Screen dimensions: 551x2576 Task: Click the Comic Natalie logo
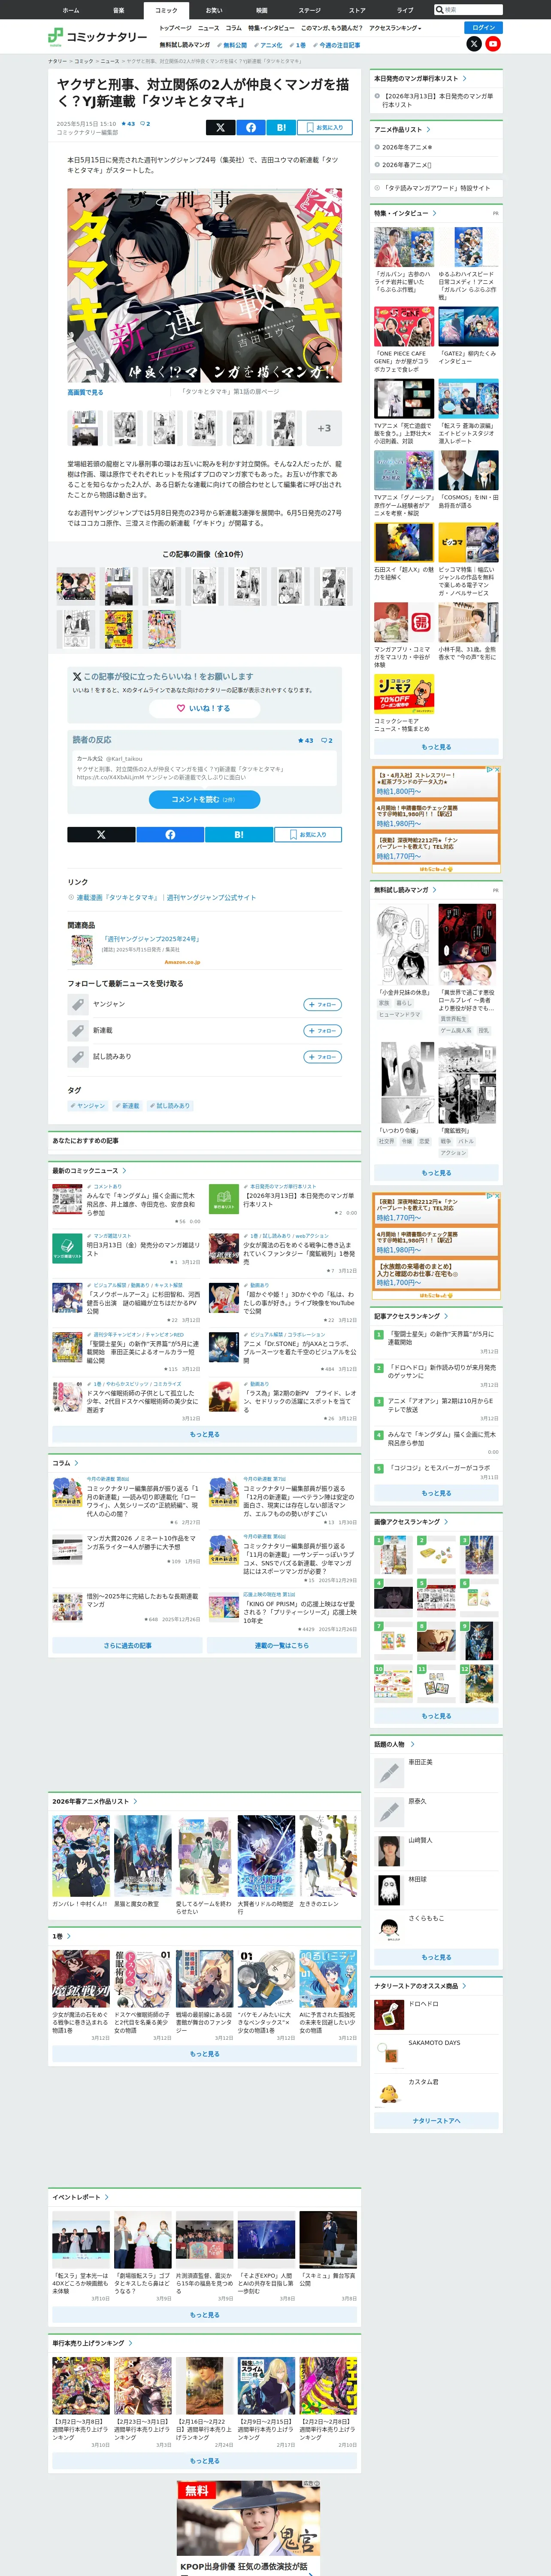[x=98, y=37]
